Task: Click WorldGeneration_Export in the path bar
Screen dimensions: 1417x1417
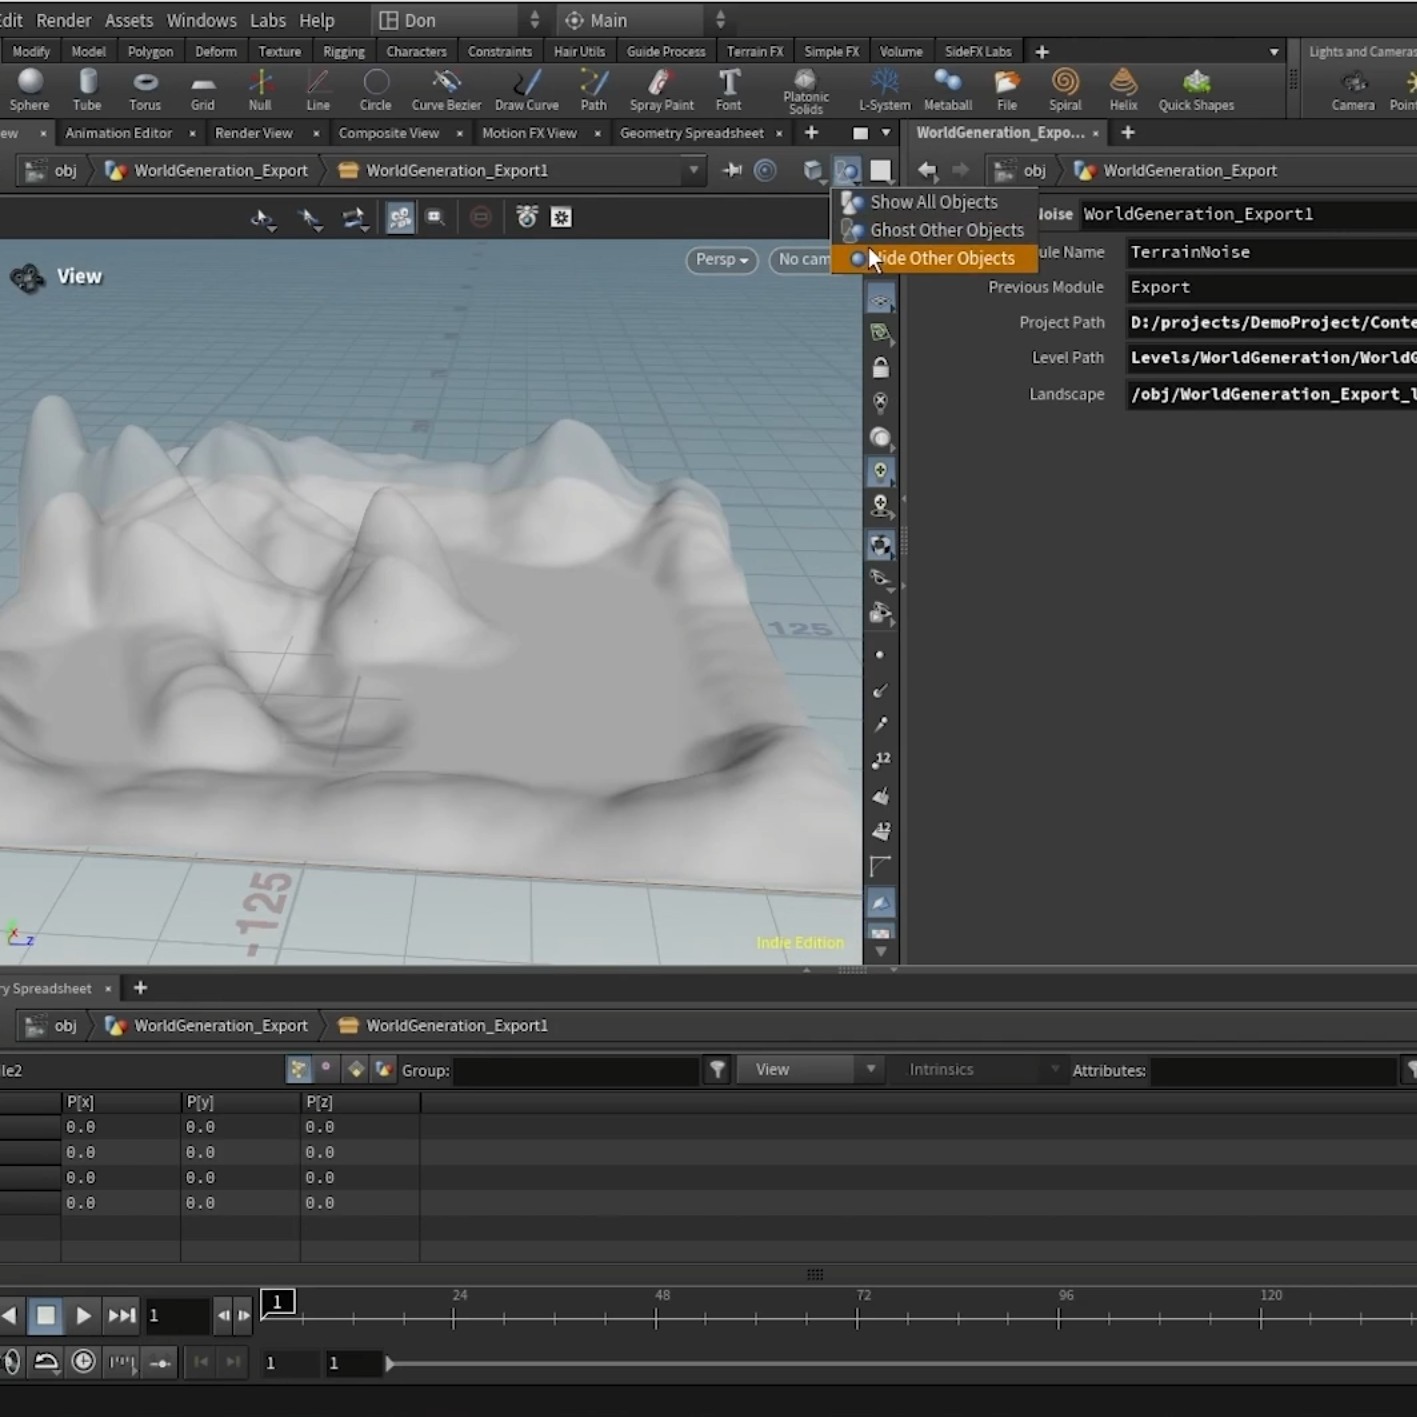Action: pos(220,171)
